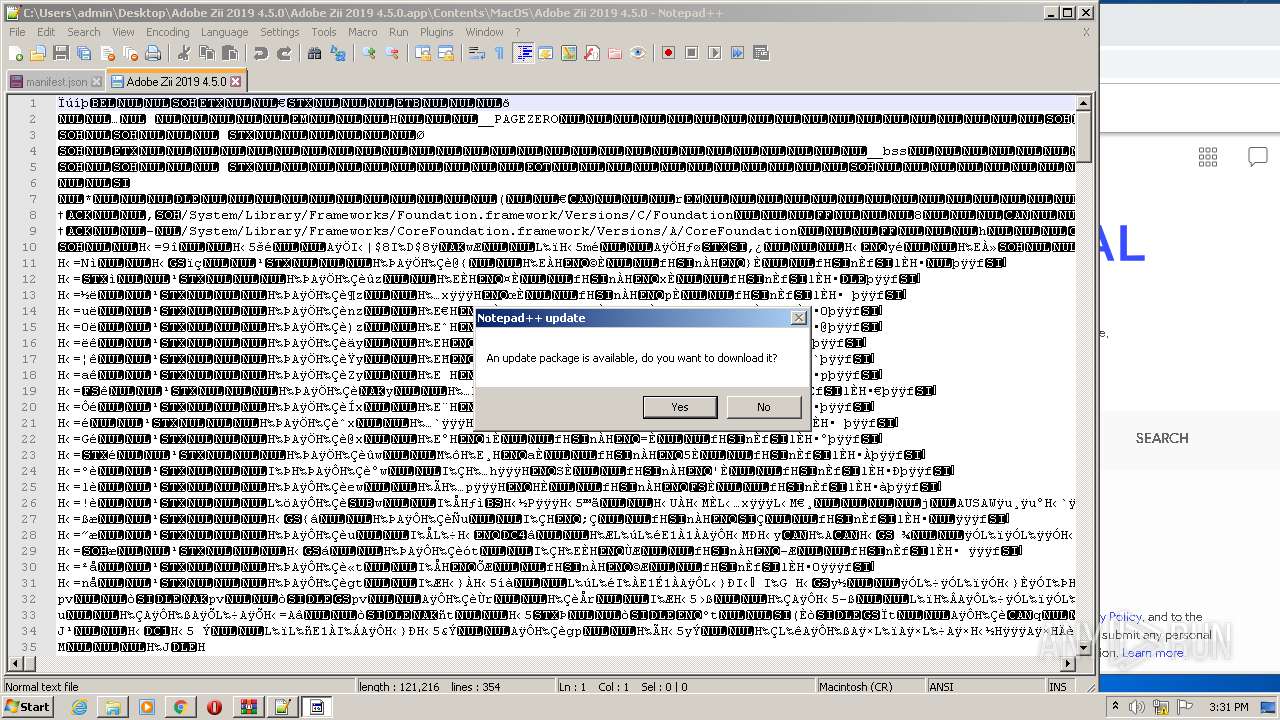The image size is (1280, 720).
Task: Click the Print toolbar icon
Action: click(x=152, y=53)
